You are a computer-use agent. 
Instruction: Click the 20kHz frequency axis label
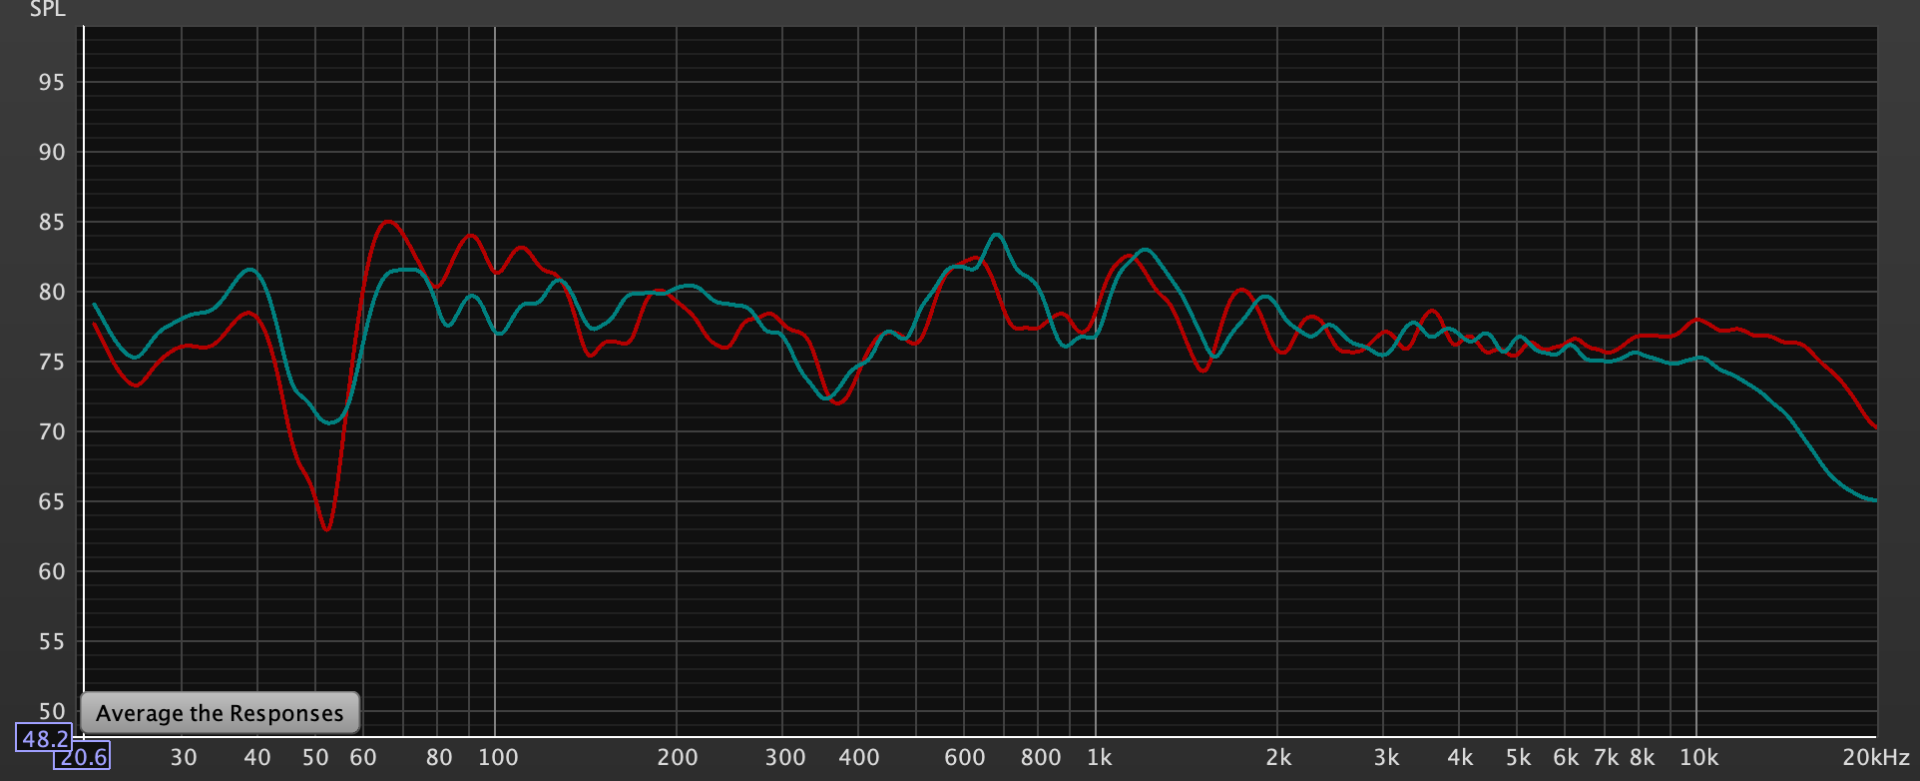(x=1875, y=758)
